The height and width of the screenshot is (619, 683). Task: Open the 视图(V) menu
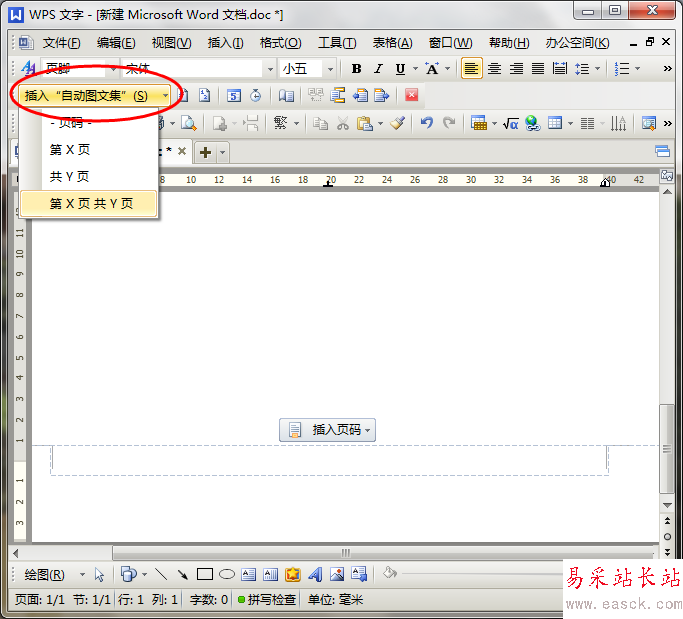(171, 43)
